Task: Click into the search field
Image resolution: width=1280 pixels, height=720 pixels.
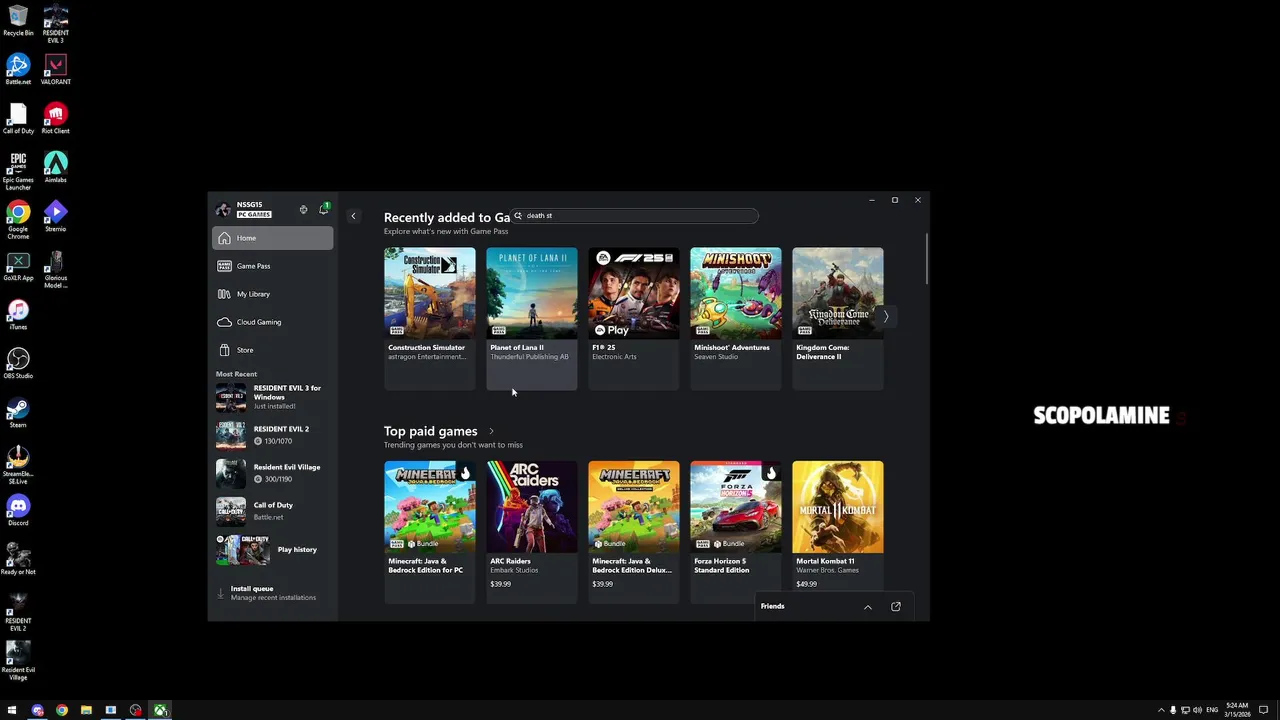Action: [x=634, y=216]
